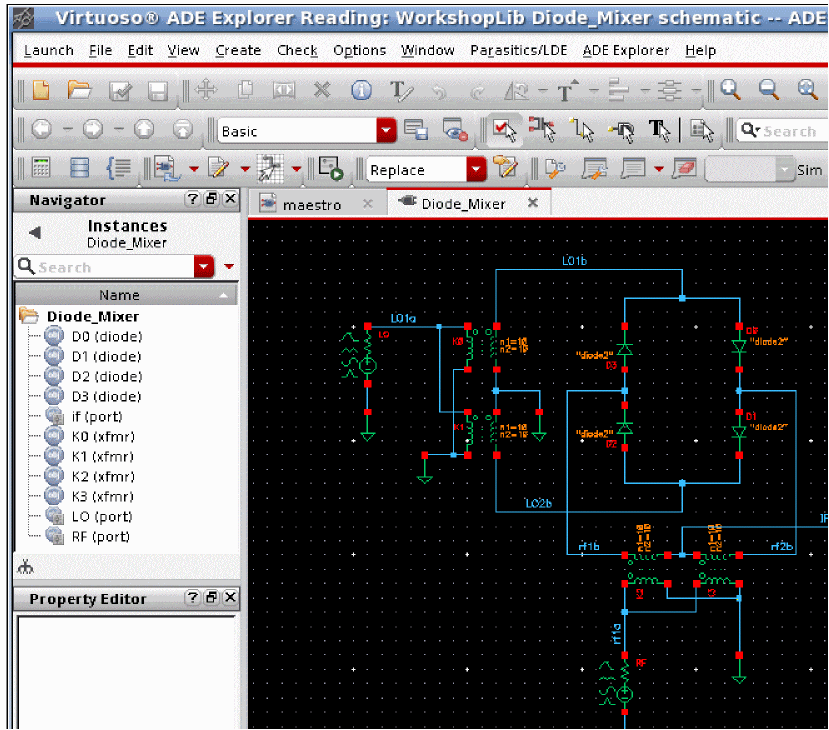
Task: Float the Navigator panel
Action: (x=211, y=200)
